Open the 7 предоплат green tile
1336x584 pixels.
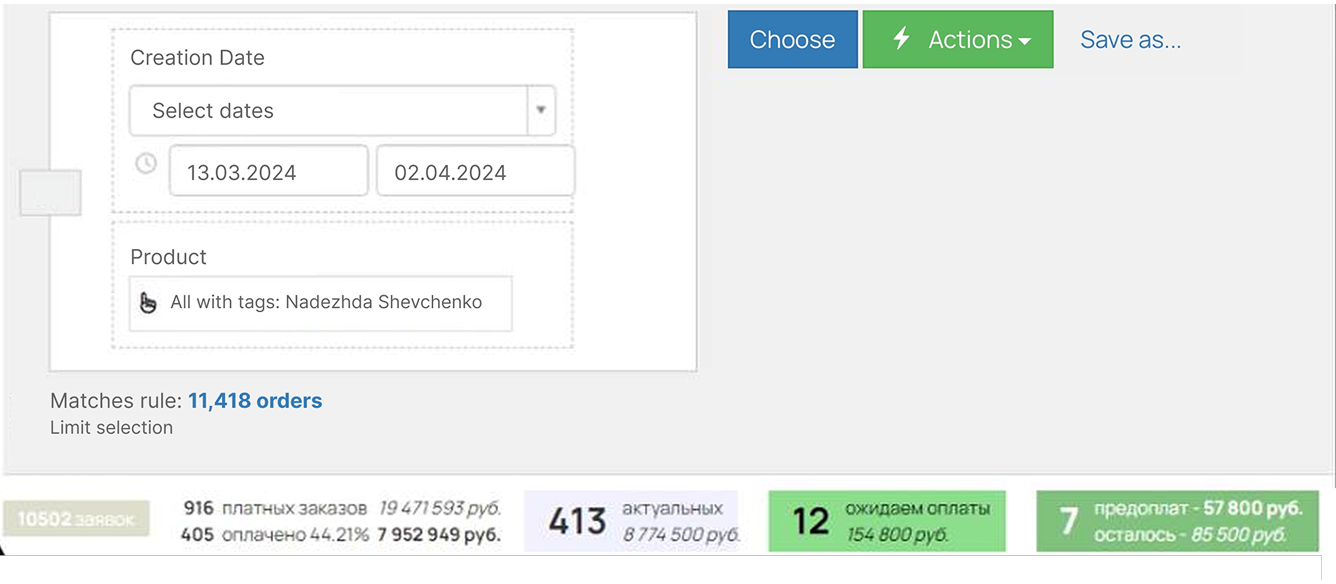[1177, 521]
